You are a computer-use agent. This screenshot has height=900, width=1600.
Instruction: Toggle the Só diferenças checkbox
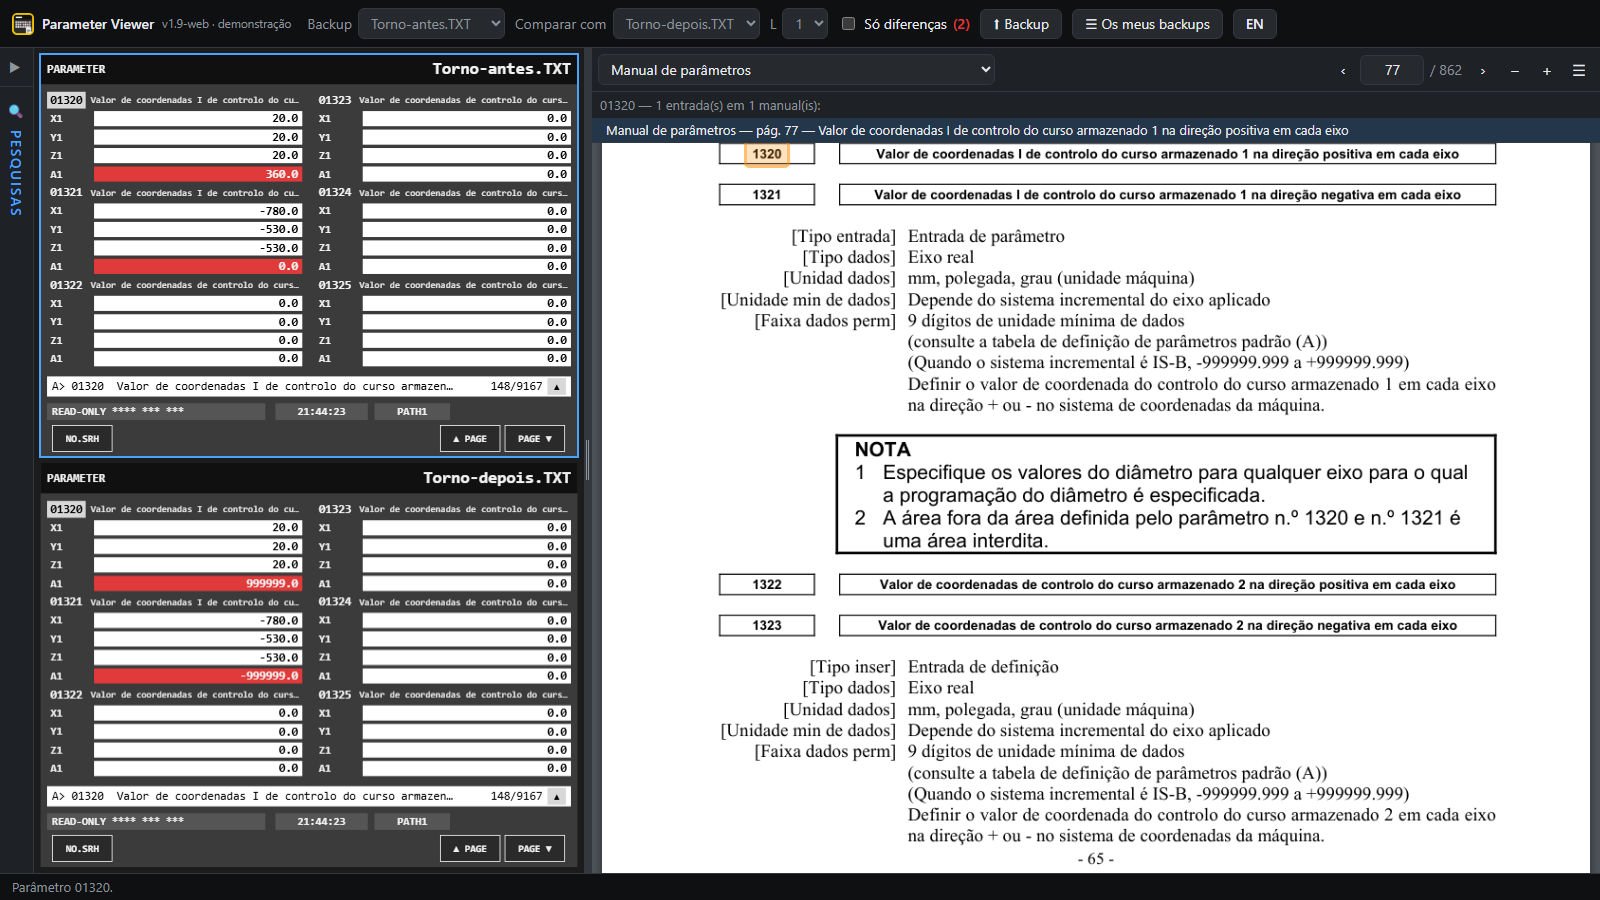(848, 24)
